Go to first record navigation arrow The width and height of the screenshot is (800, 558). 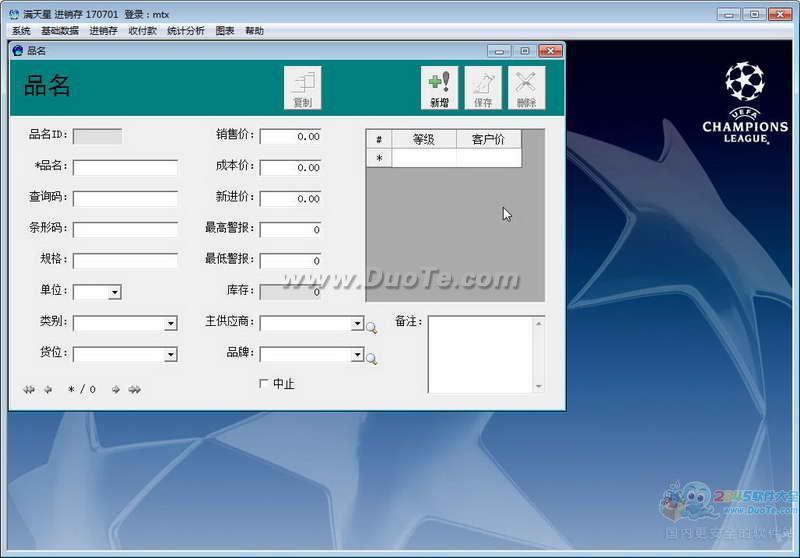29,390
